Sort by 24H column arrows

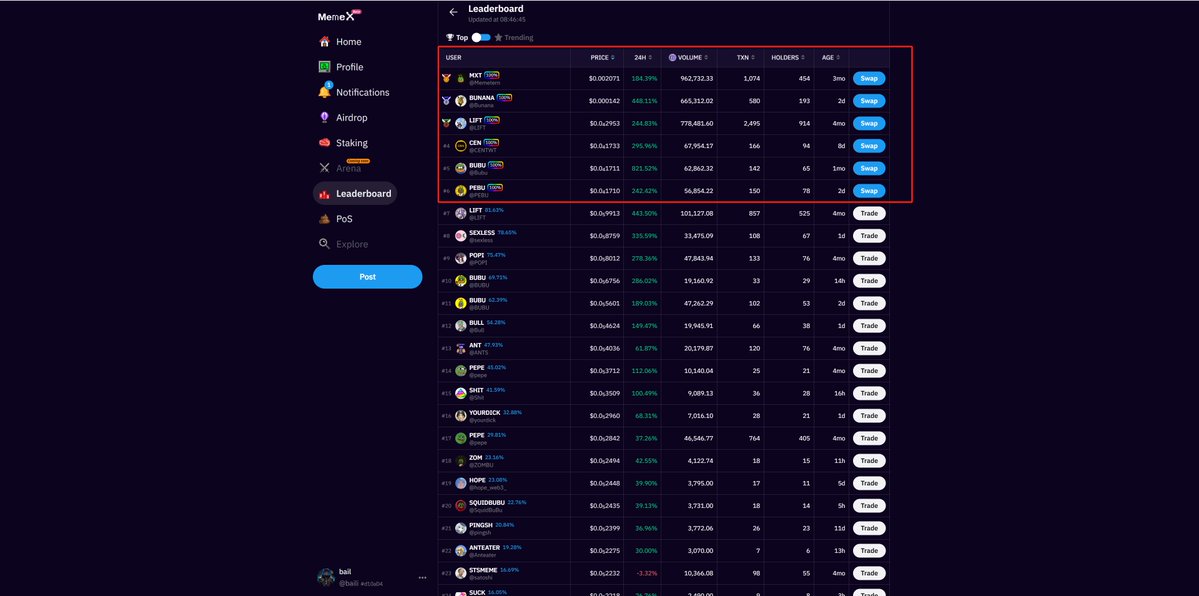651,57
